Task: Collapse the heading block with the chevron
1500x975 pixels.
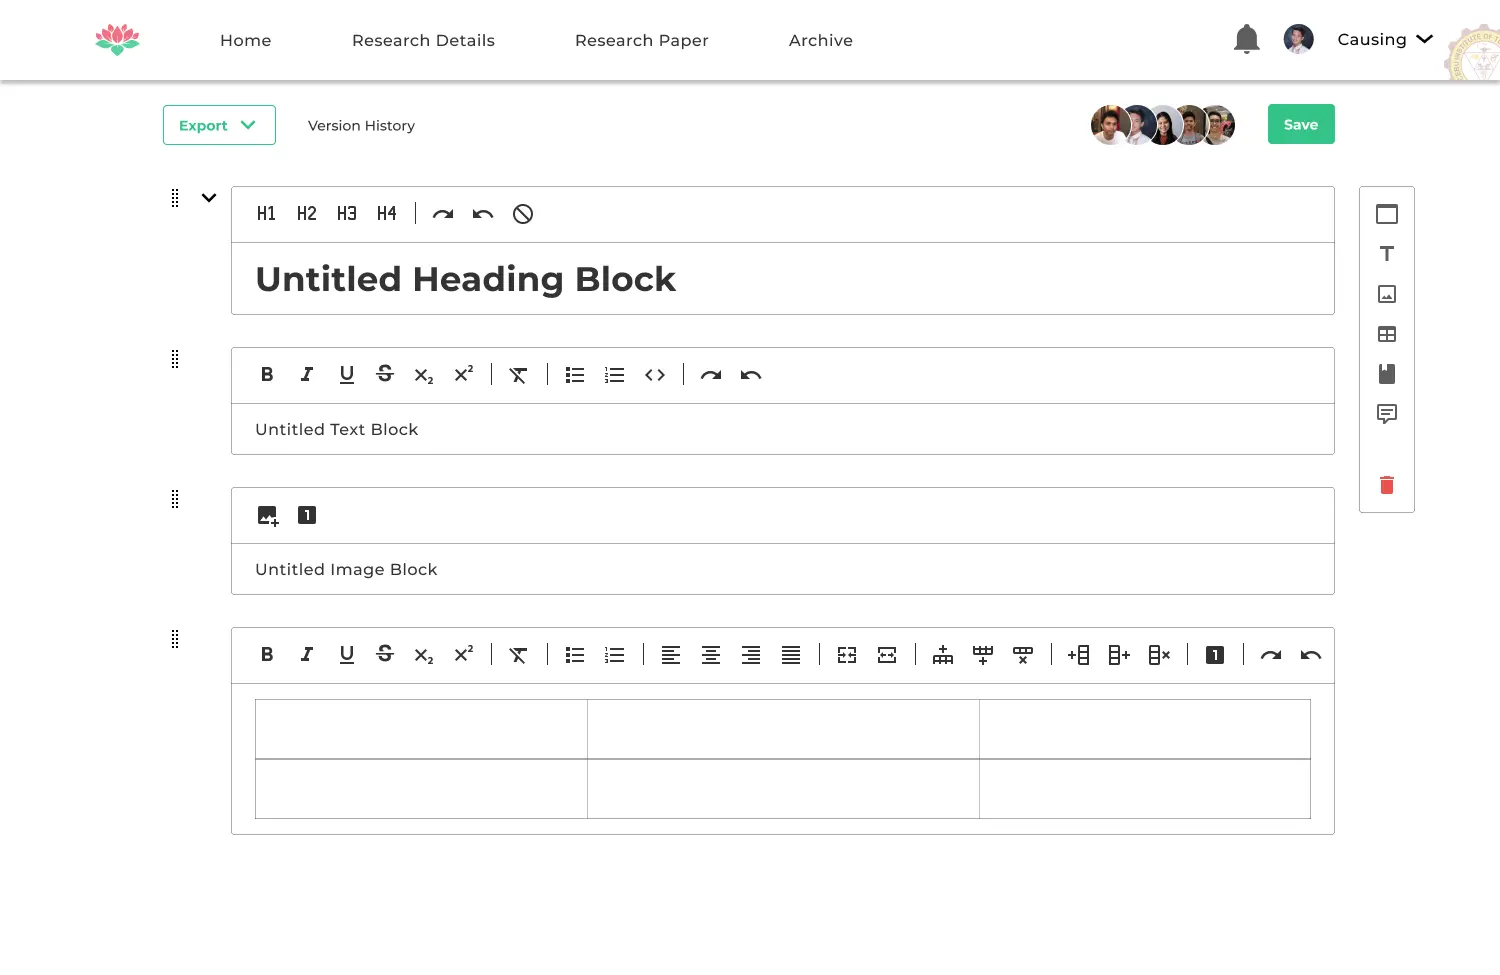Action: tap(209, 198)
